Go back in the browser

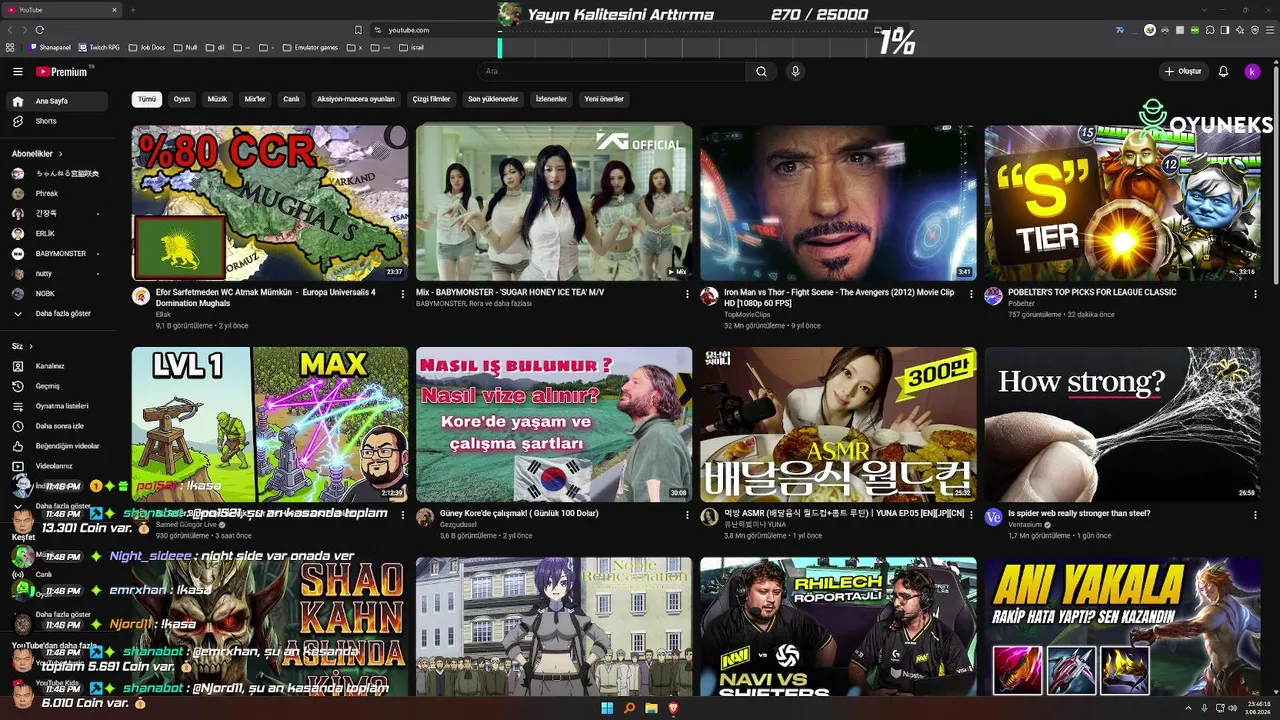click(x=11, y=30)
